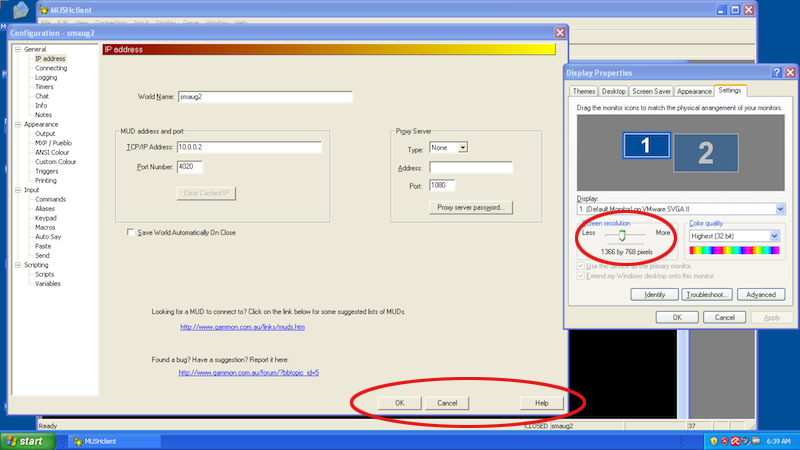Open the Proxy Server Type dropdown
The width and height of the screenshot is (800, 450).
pos(462,147)
